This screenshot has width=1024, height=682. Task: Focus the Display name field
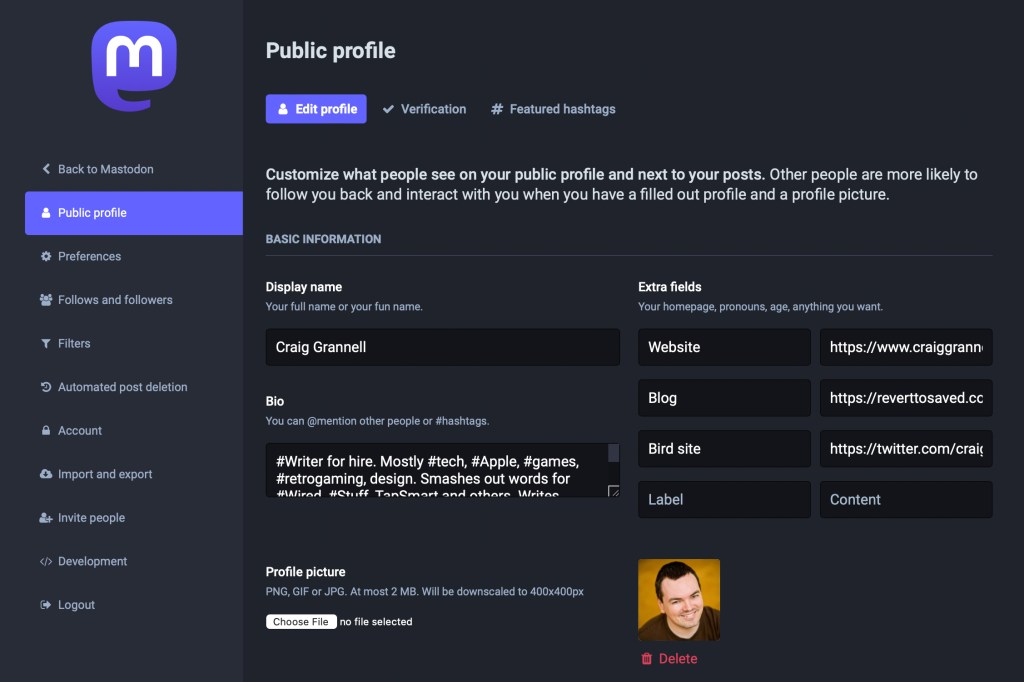click(443, 347)
